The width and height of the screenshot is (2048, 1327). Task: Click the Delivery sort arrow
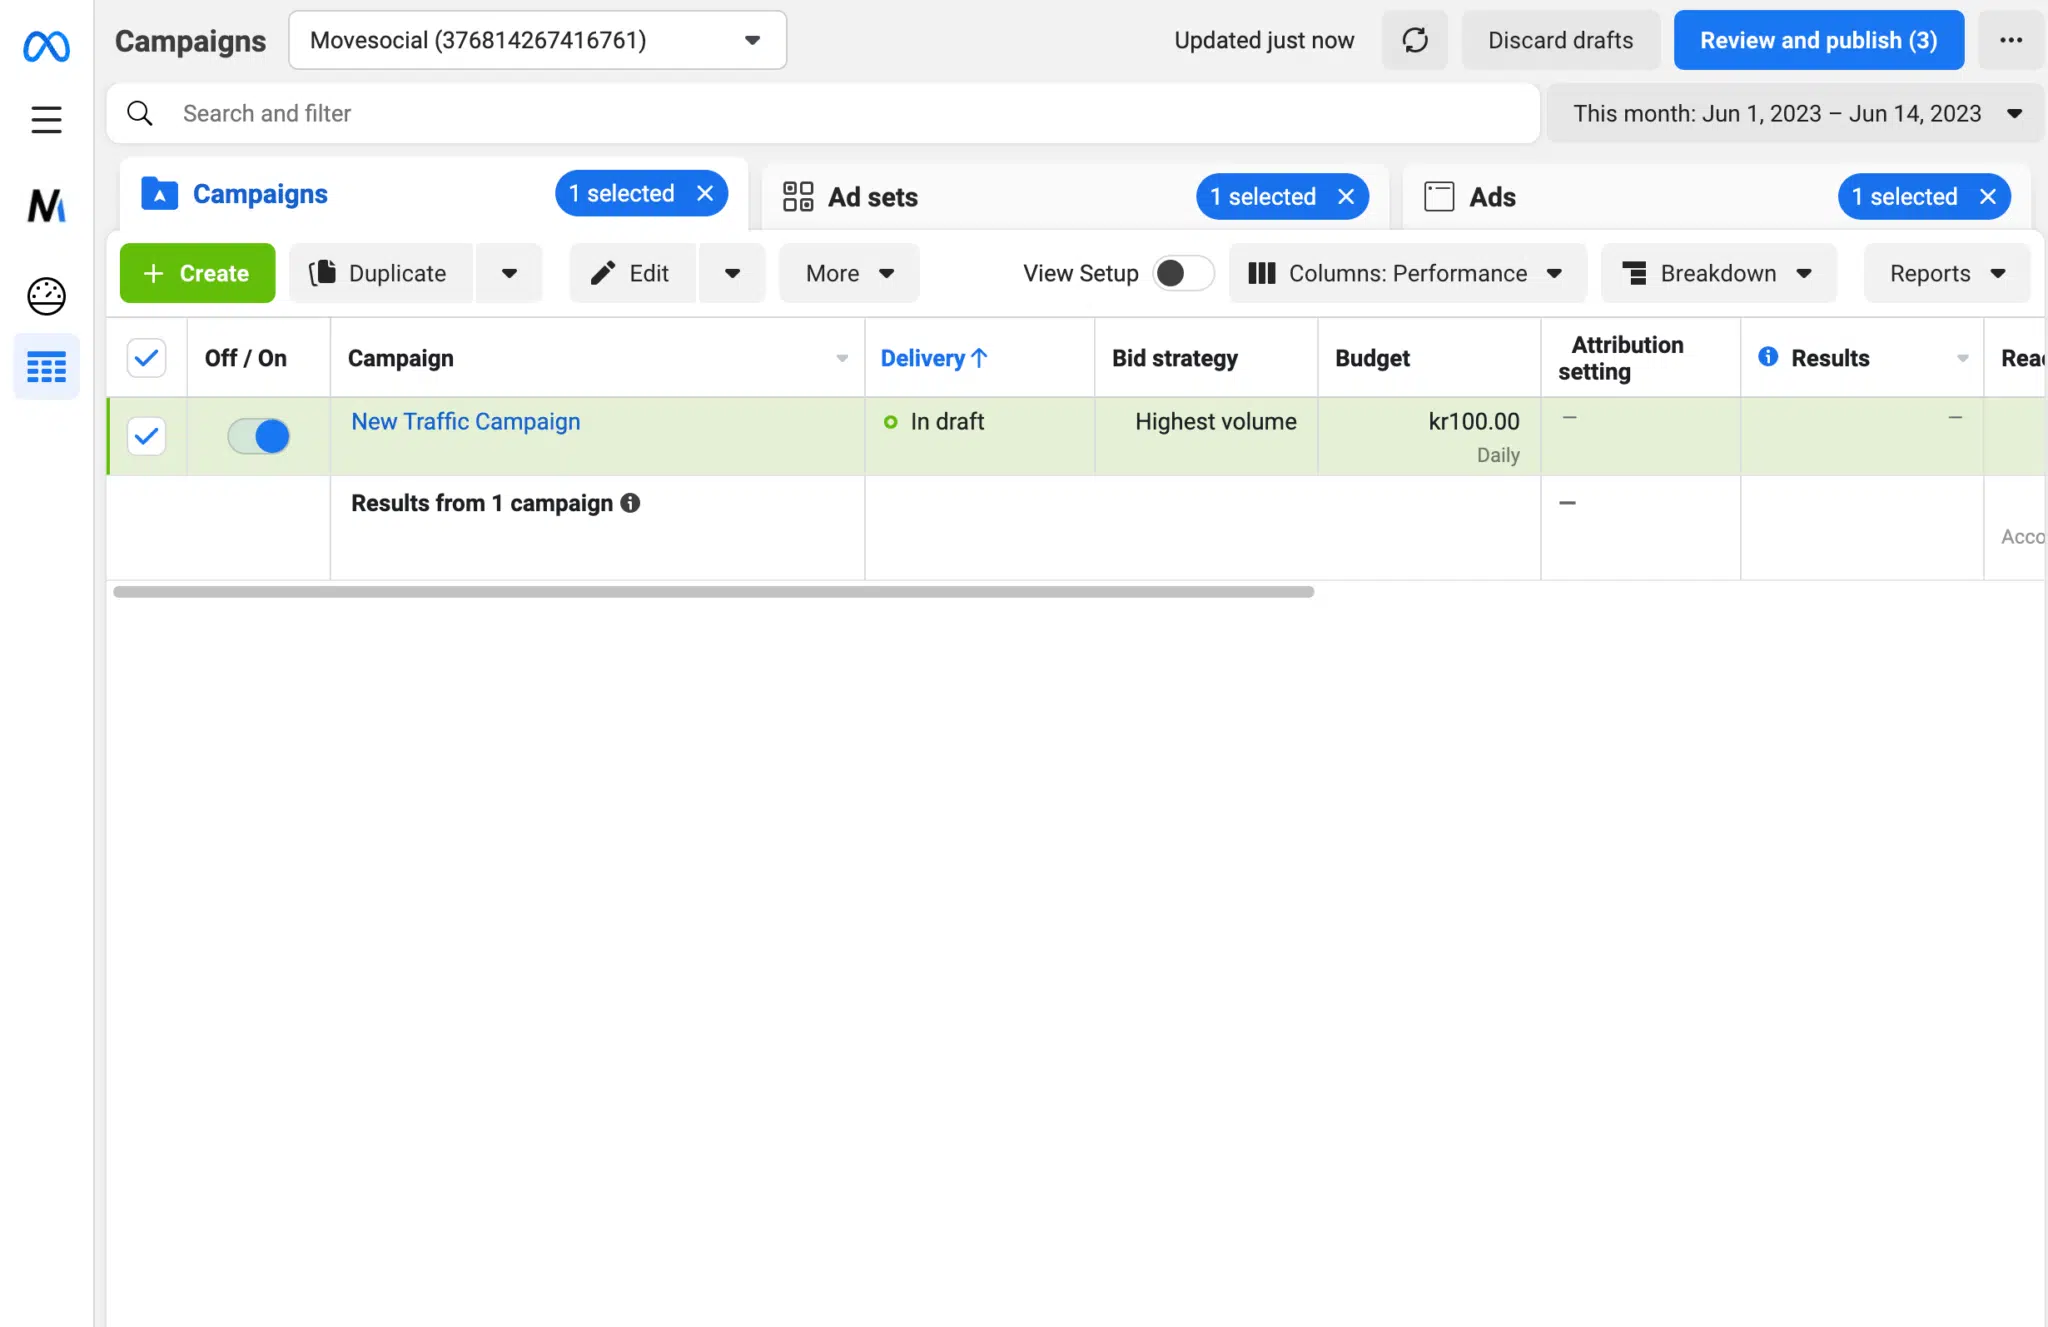(979, 358)
